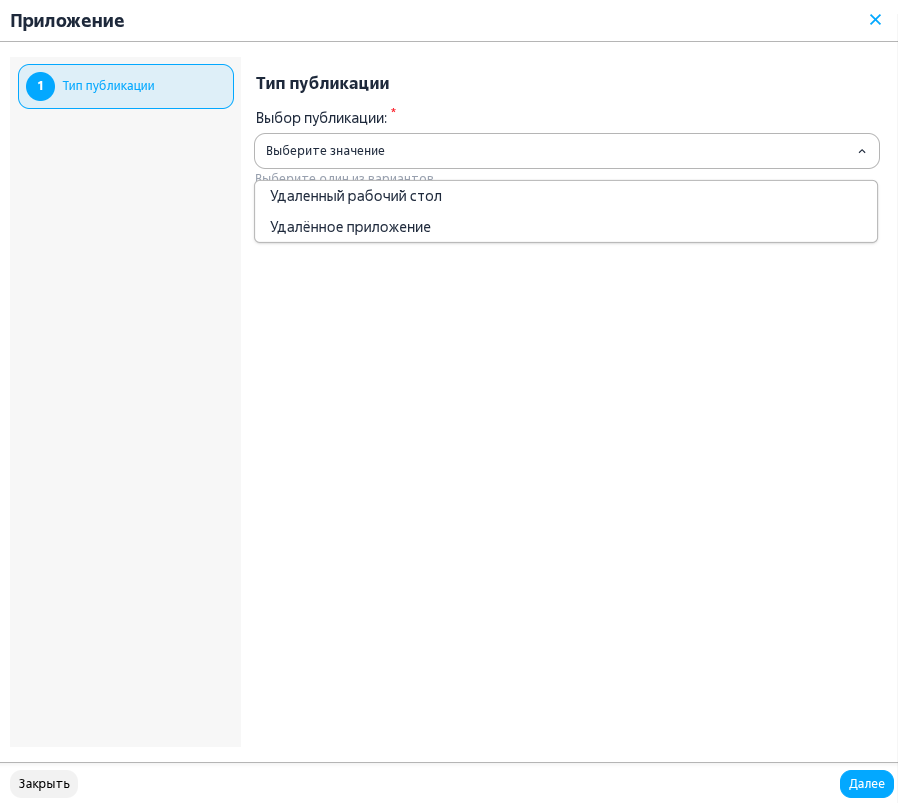Proceed with the Далее button
Viewport: 898px width, 803px height.
(x=867, y=784)
